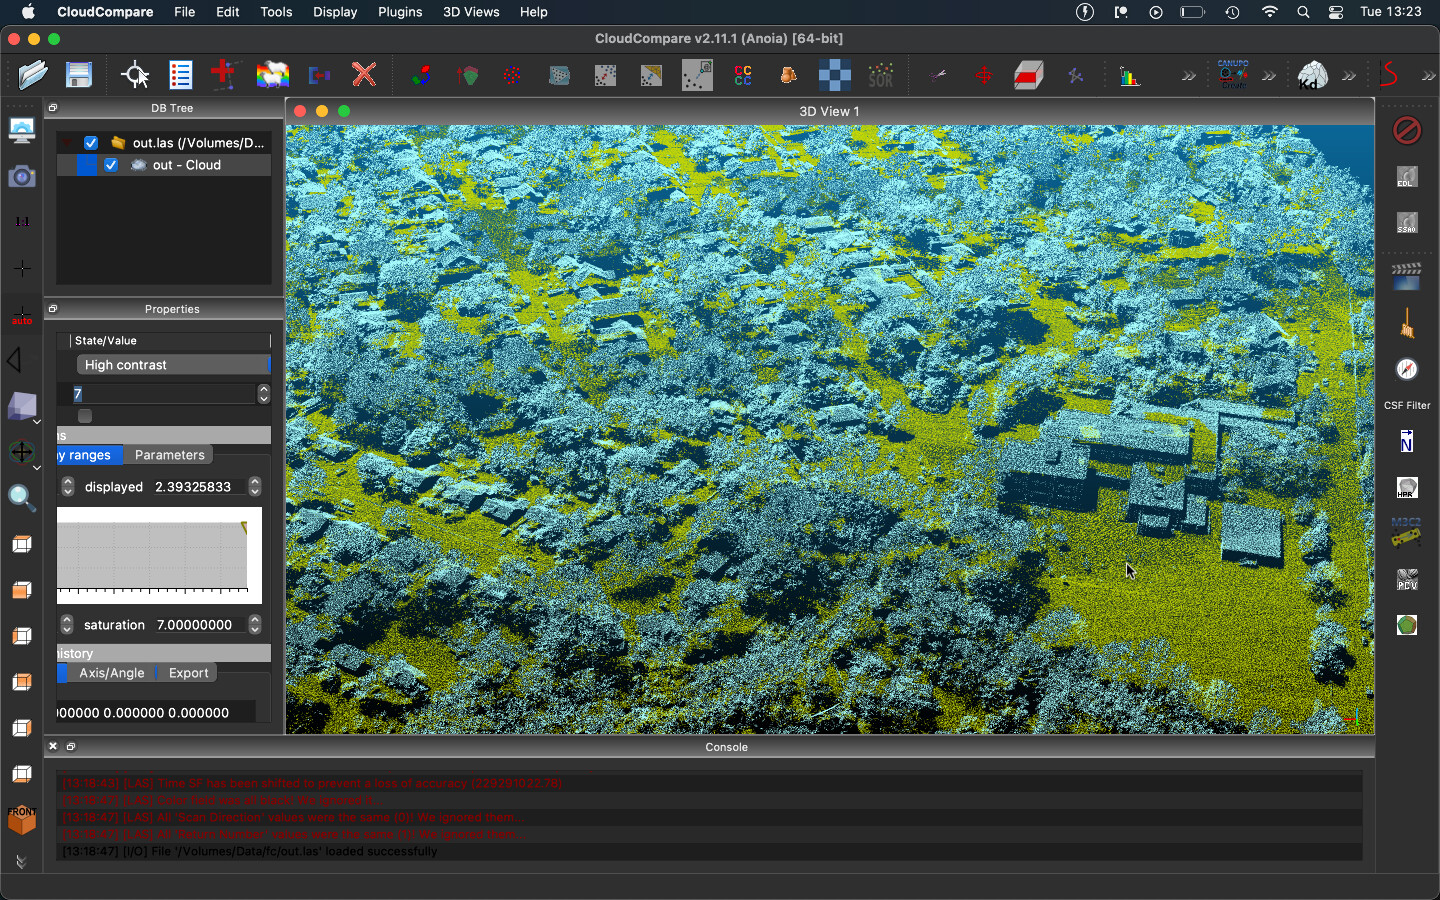The height and width of the screenshot is (900, 1440).
Task: Open the Cross Section tool
Action: [x=1028, y=75]
